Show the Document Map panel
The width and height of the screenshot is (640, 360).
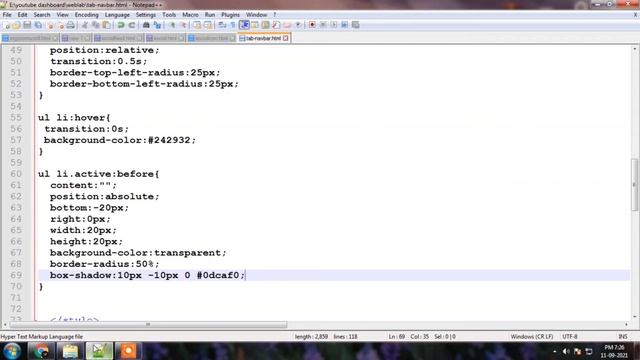click(x=265, y=25)
